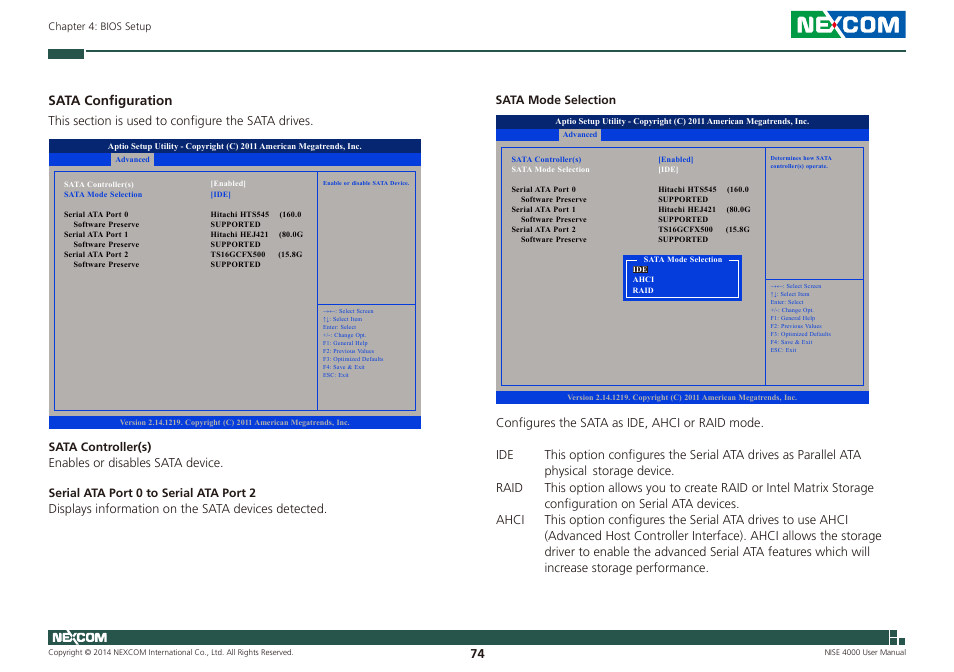The image size is (954, 672).
Task: Click TS16GCFX500 in the SATA Configuration screenshot
Action: click(238, 255)
